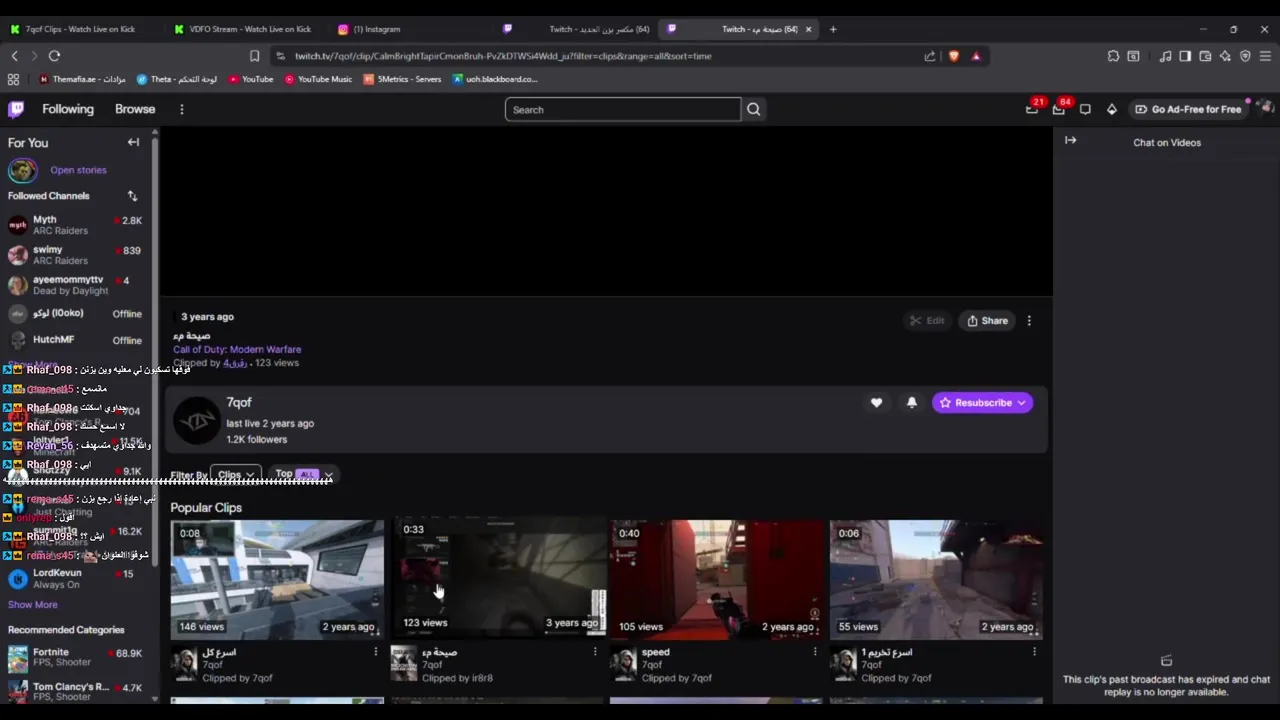This screenshot has height=720, width=1280.
Task: Open the Following nav item
Action: (68, 109)
